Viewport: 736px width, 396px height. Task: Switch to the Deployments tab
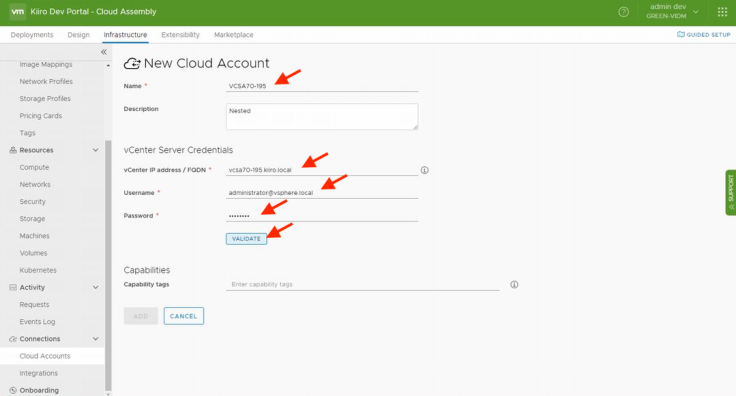(x=32, y=35)
